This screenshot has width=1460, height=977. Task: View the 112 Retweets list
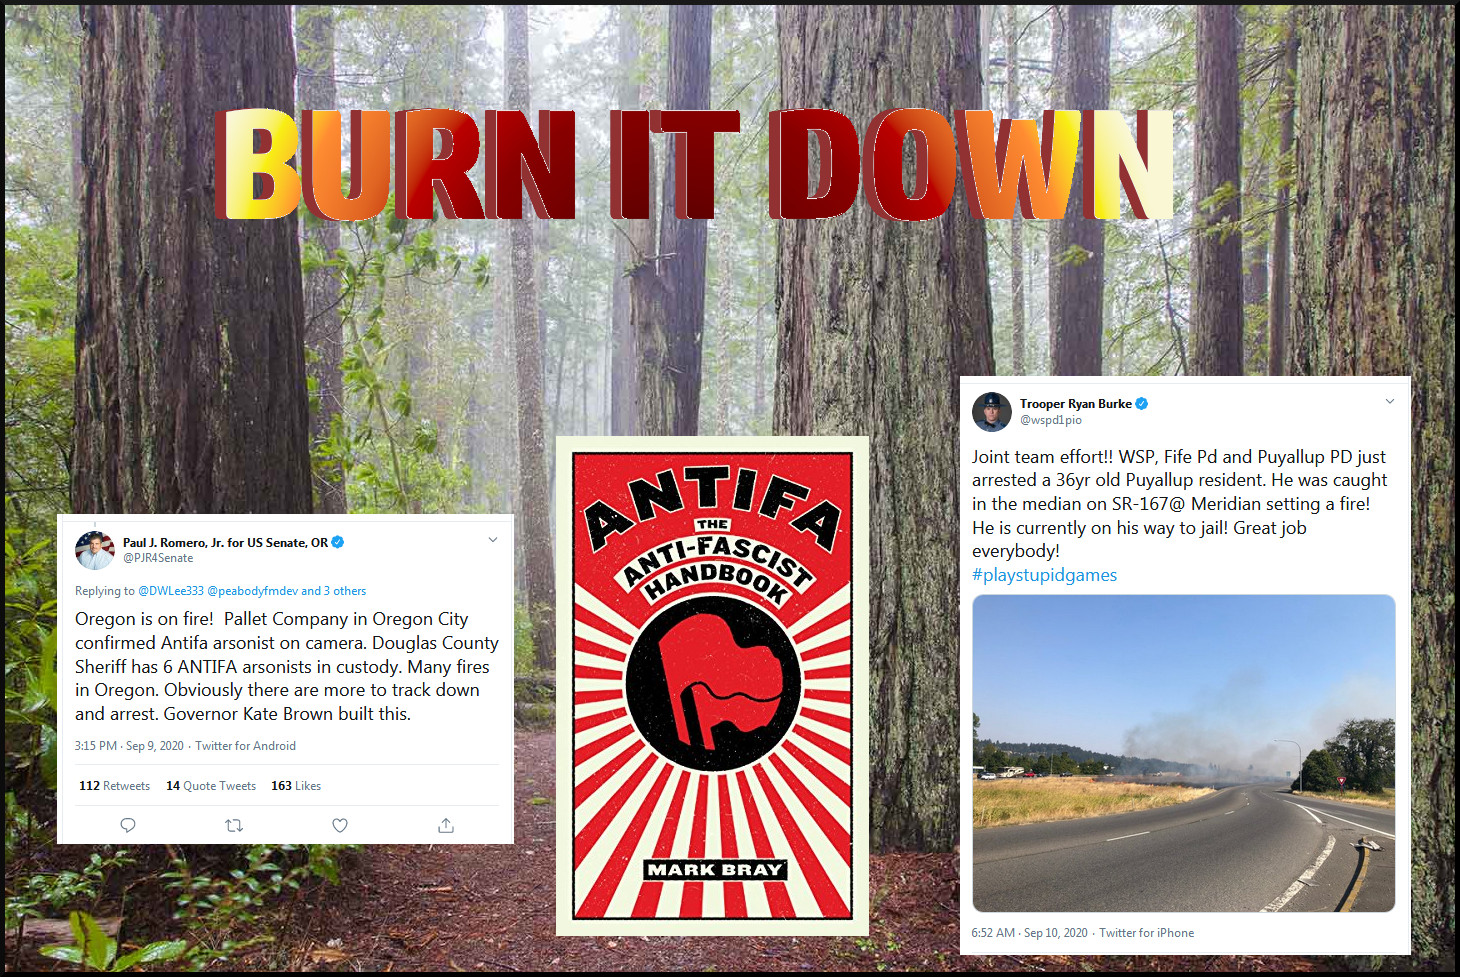coord(115,786)
